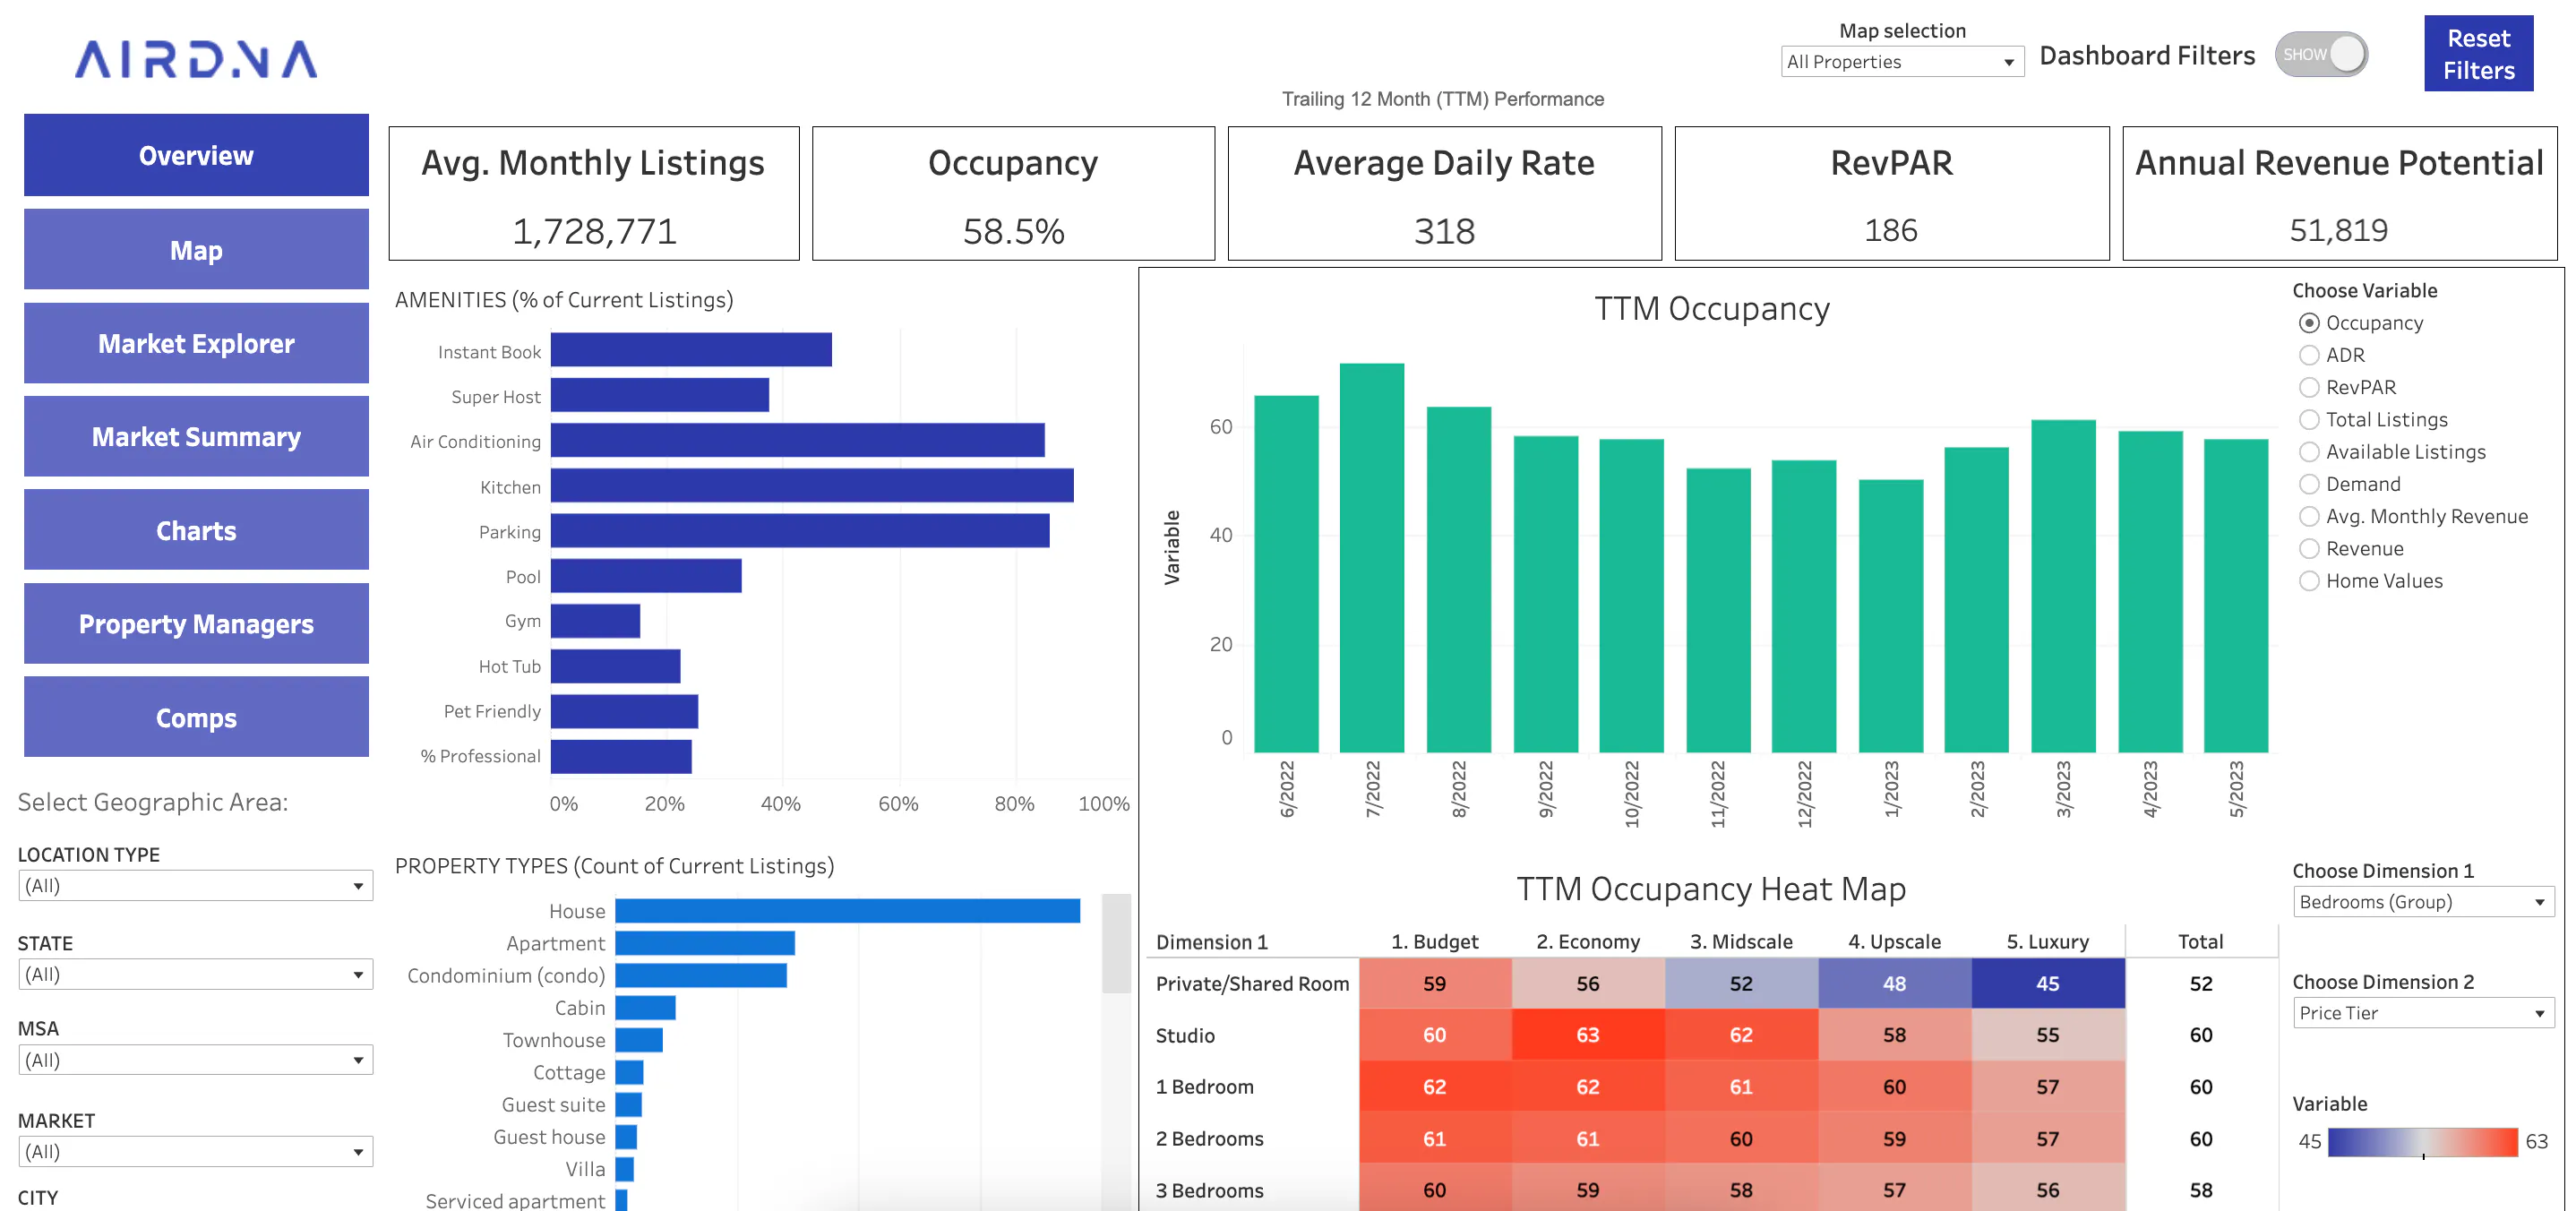Go to the Overview page
This screenshot has width=2576, height=1211.
[x=196, y=155]
